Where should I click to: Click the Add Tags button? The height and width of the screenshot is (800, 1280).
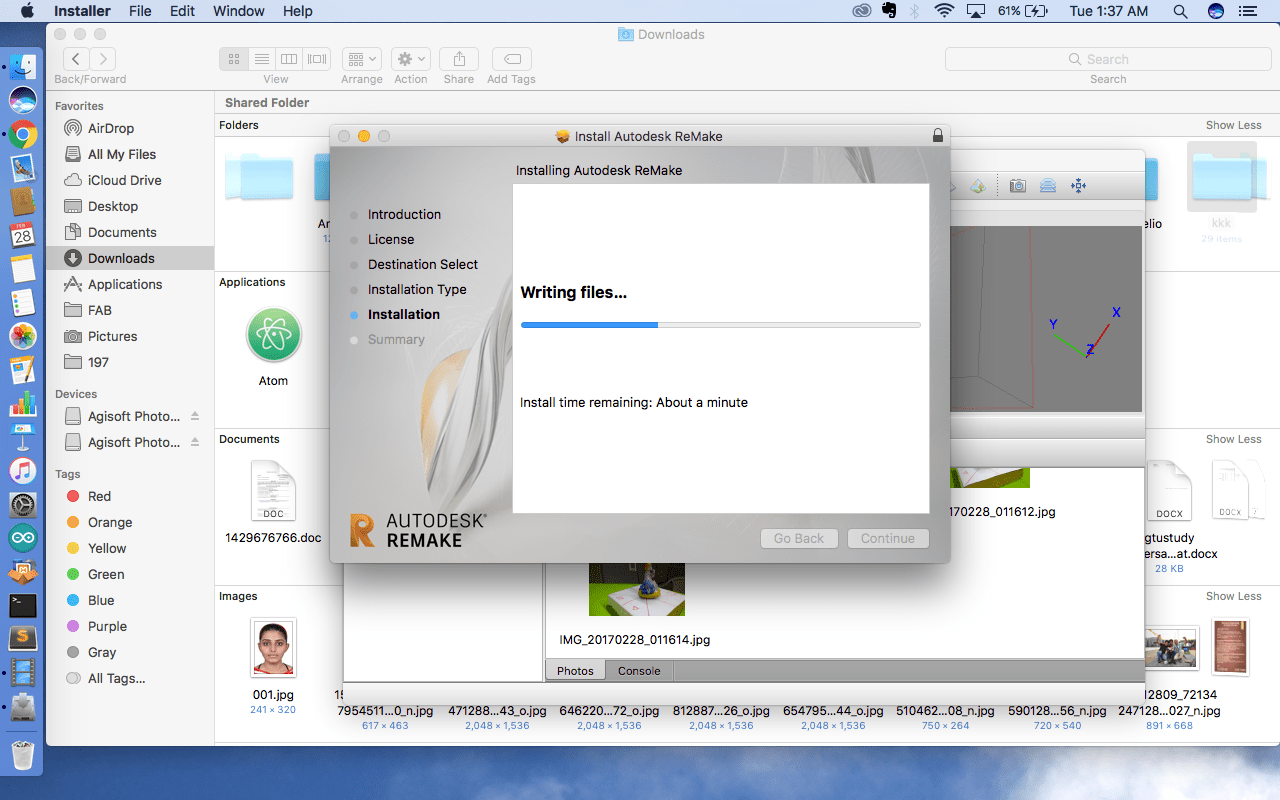(511, 59)
